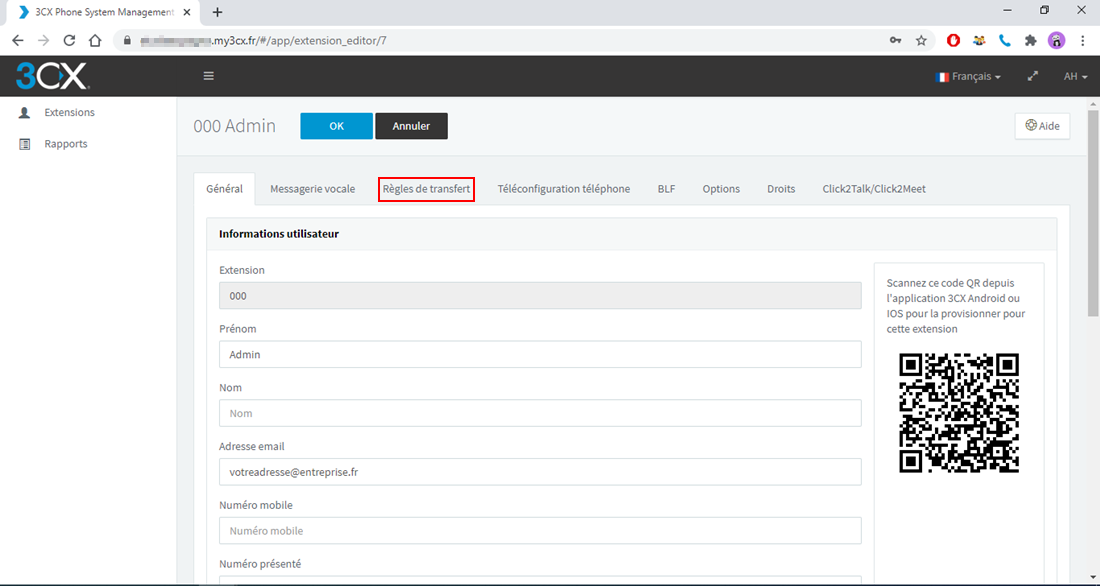Viewport: 1100px width, 586px height.
Task: Expand the AH user account menu
Action: pos(1074,76)
